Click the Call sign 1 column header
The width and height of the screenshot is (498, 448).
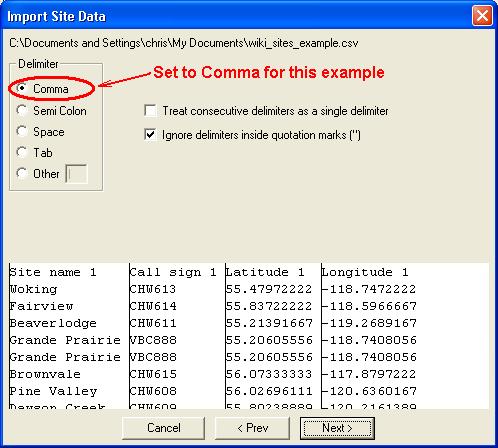point(173,272)
